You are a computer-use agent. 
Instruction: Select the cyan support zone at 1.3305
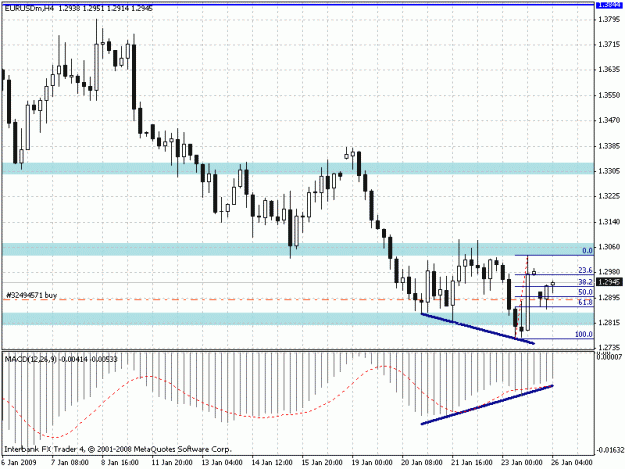point(298,169)
